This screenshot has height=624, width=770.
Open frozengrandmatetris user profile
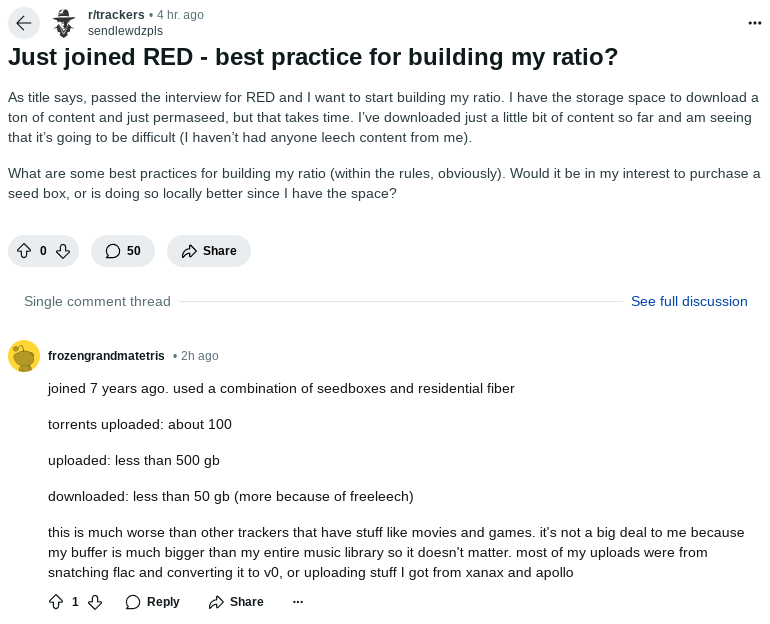[x=105, y=356]
